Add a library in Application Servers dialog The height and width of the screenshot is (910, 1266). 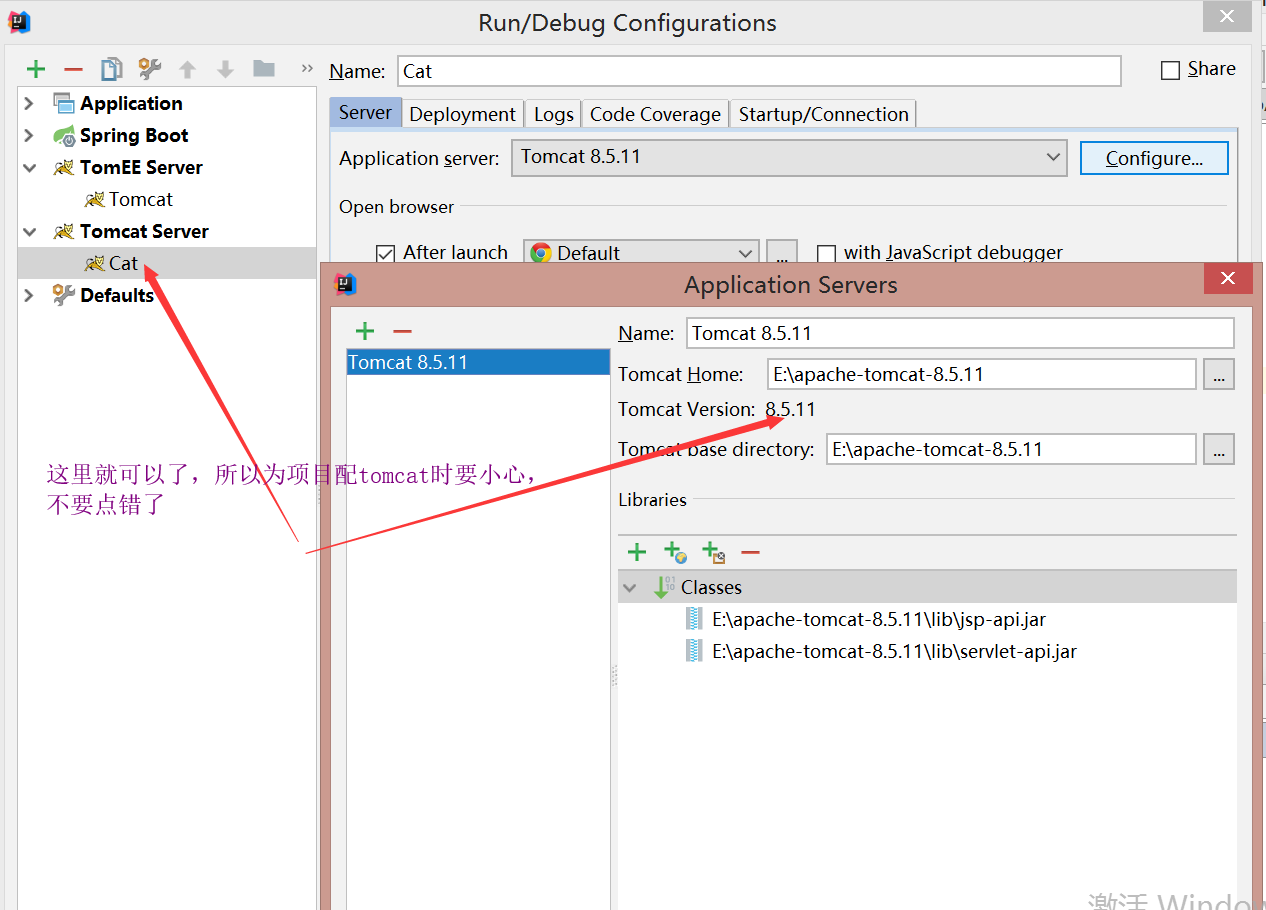coord(637,551)
